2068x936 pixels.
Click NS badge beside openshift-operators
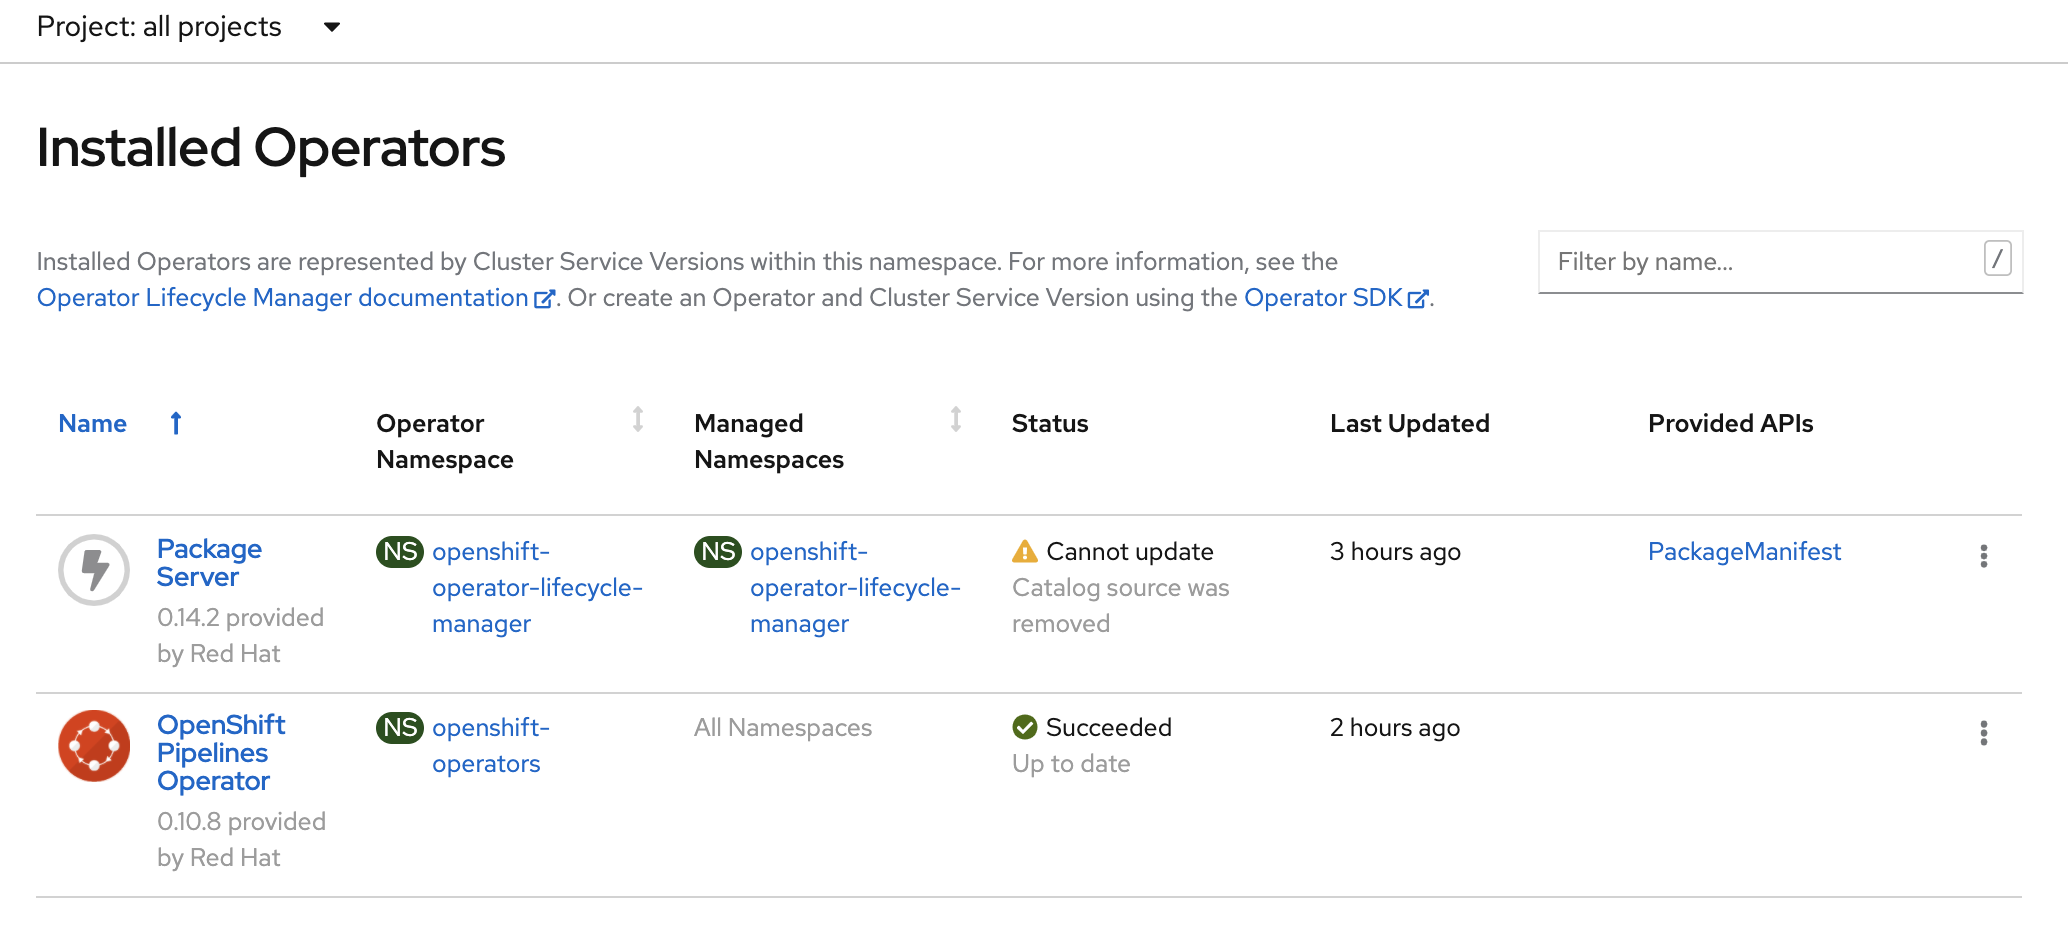[400, 727]
